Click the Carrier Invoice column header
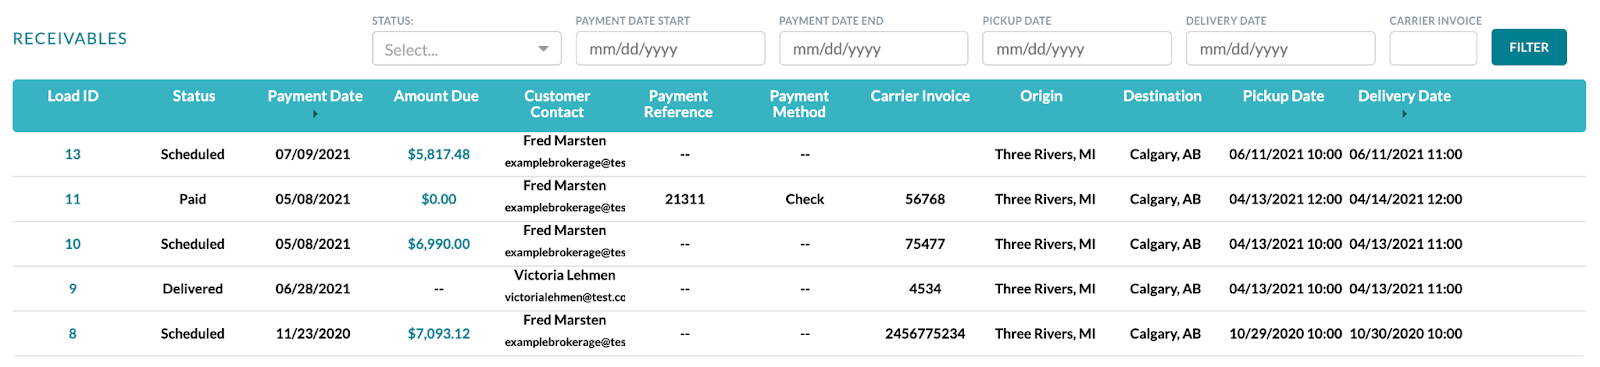The width and height of the screenshot is (1600, 367). [x=920, y=96]
